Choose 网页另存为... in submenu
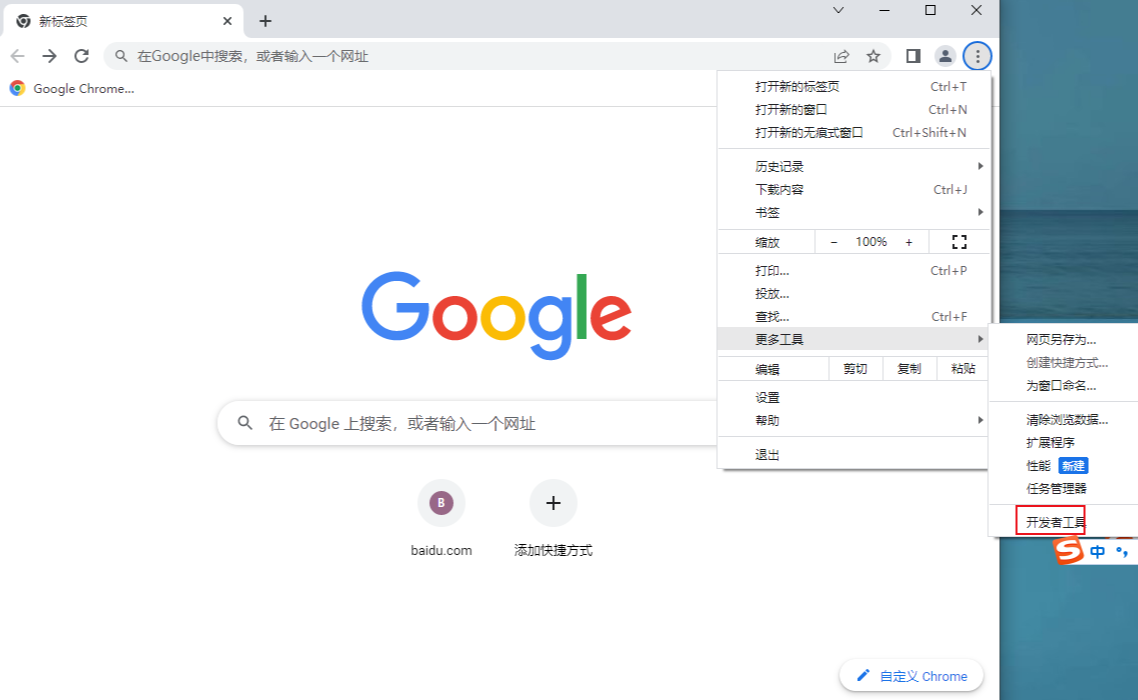1138x700 pixels. [x=1064, y=340]
